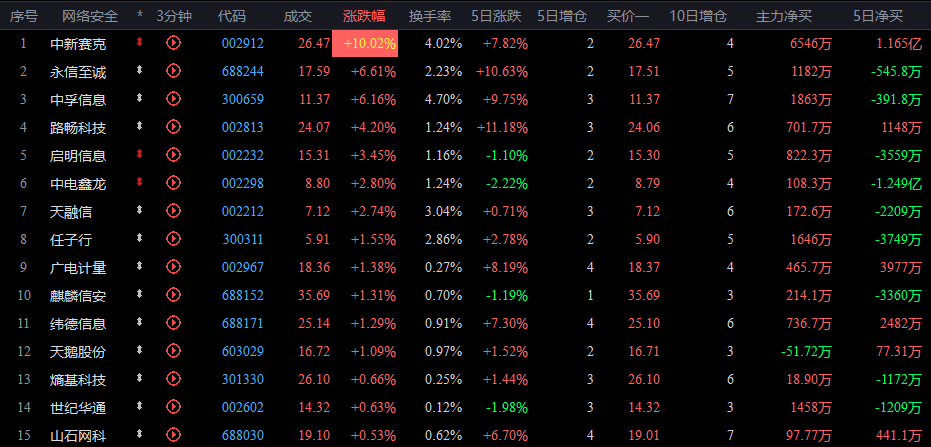Open 3-minute chart icon for 启明信息
931x447 pixels.
click(x=173, y=154)
